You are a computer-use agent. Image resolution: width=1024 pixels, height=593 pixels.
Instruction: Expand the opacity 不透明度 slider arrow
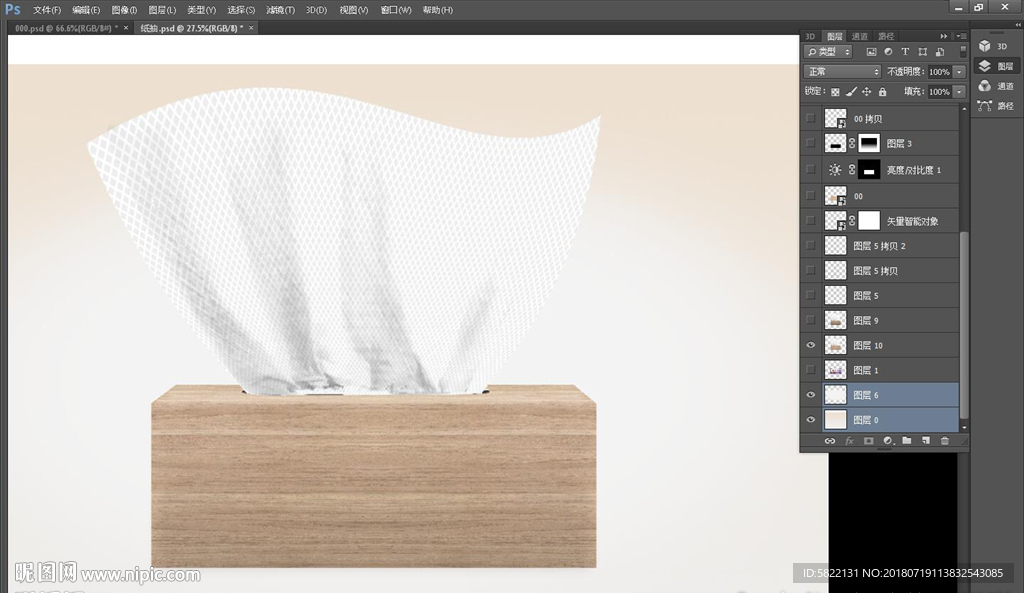(960, 72)
